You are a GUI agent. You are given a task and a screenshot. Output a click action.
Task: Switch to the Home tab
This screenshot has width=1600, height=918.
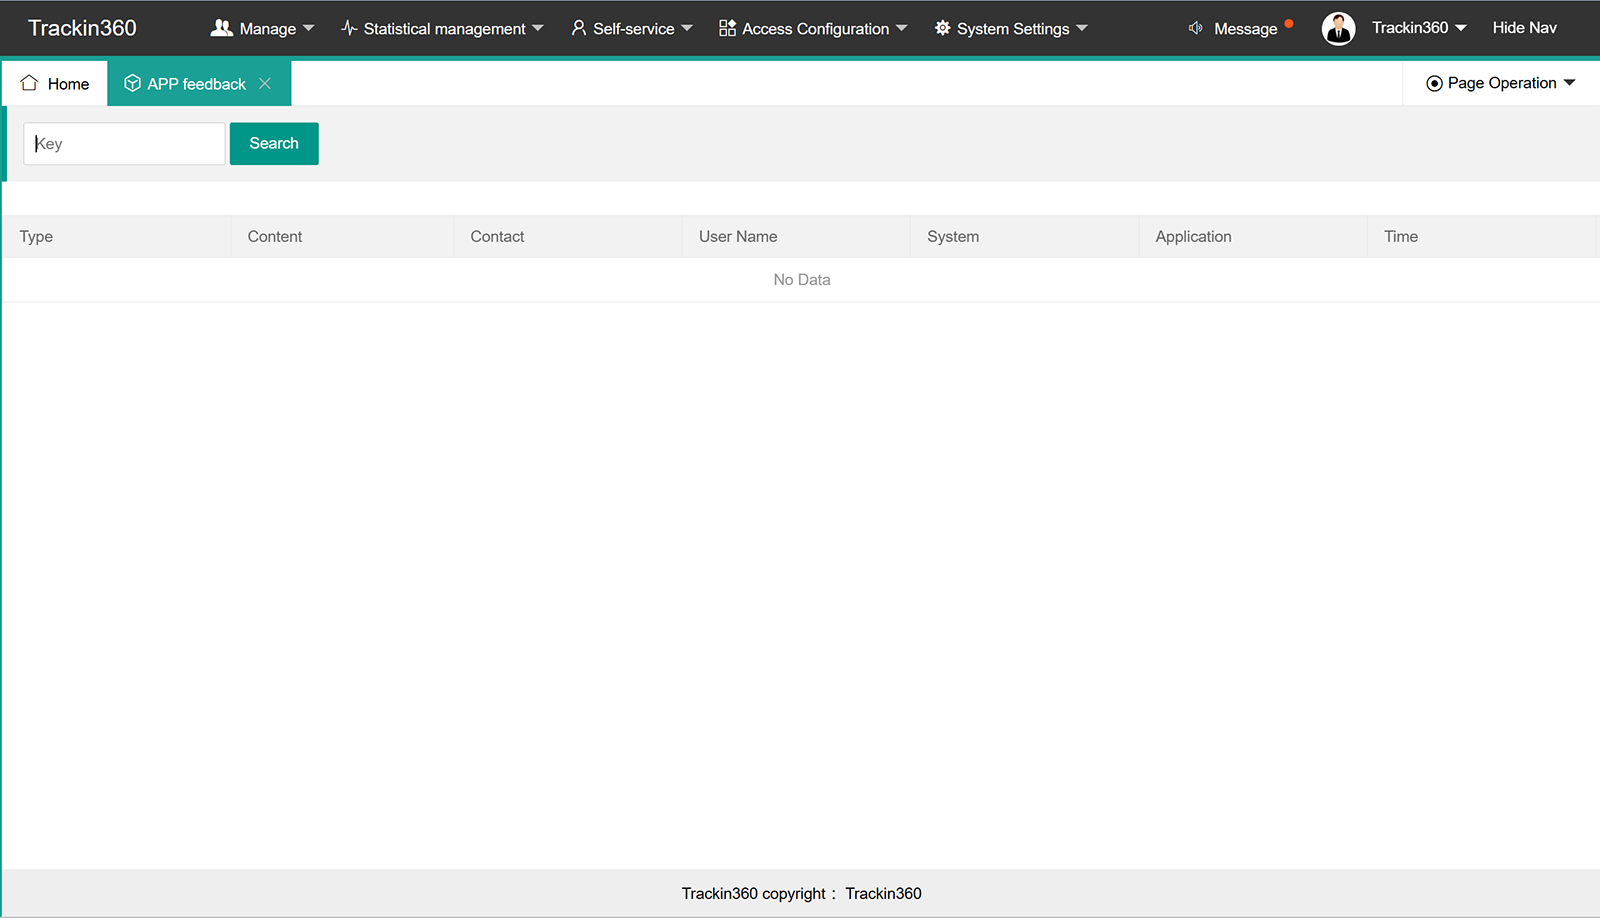[55, 84]
